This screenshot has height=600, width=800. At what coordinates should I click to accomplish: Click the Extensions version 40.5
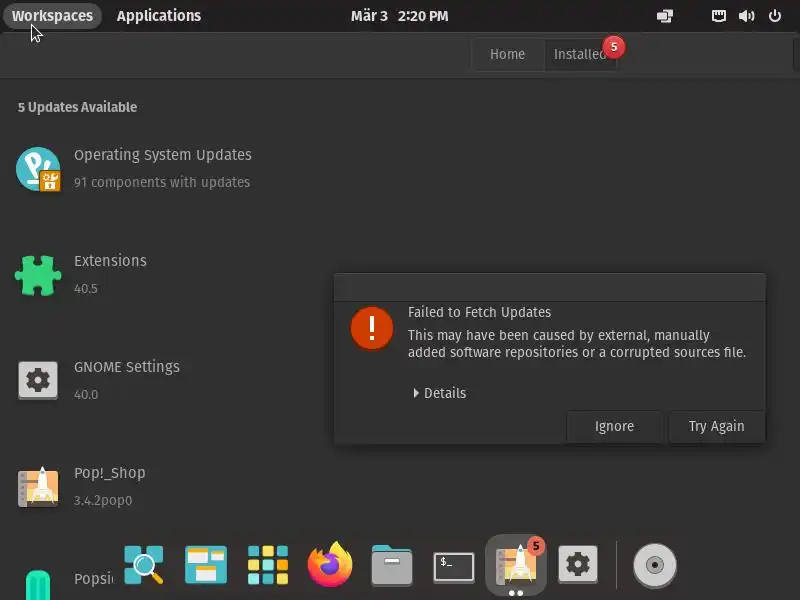86,288
